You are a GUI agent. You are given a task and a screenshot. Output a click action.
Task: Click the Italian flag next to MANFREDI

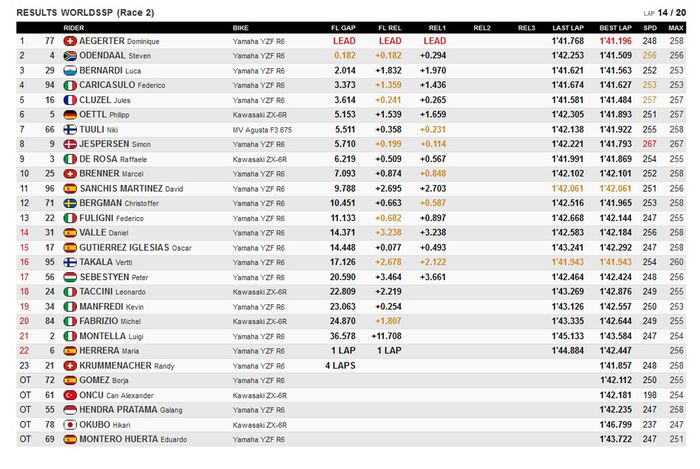point(70,307)
